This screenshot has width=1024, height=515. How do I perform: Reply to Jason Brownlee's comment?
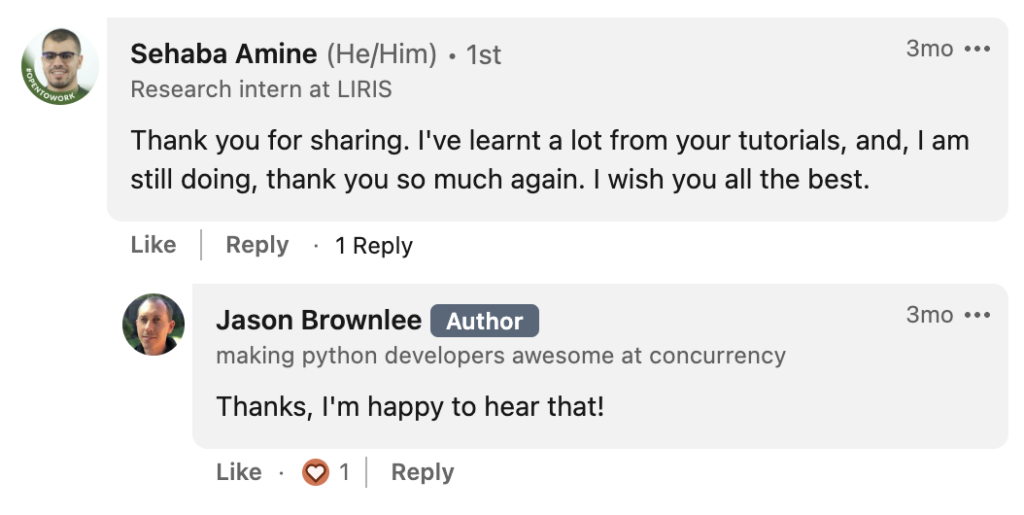coord(422,472)
